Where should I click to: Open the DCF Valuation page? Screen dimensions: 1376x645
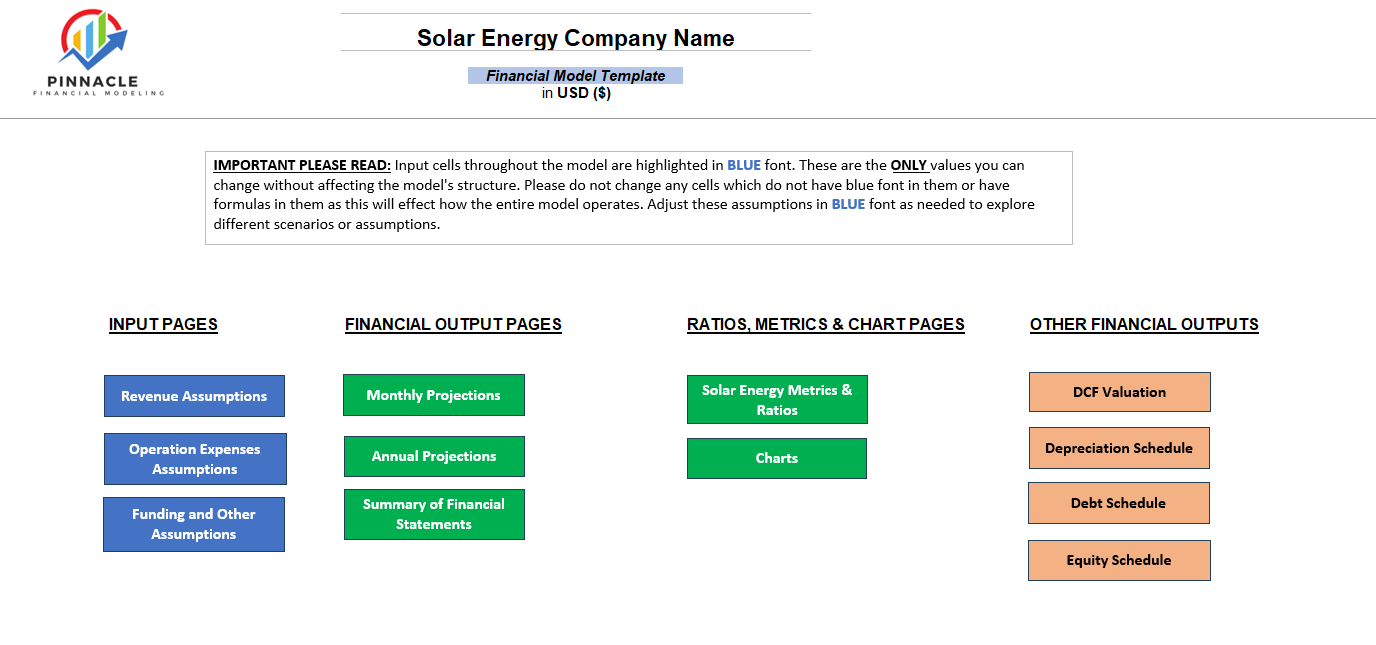pos(1119,391)
